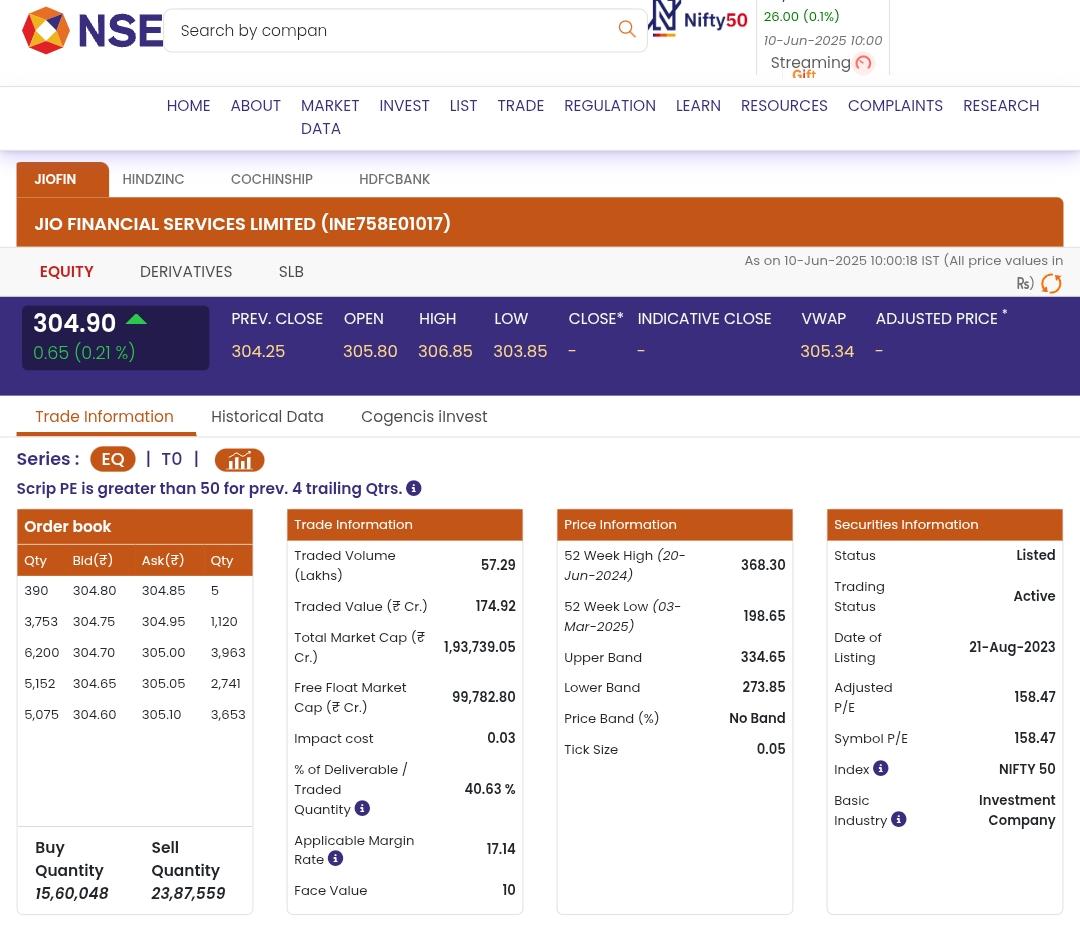Switch to the JIOFIN quote tab
The image size is (1080, 925).
tap(63, 180)
